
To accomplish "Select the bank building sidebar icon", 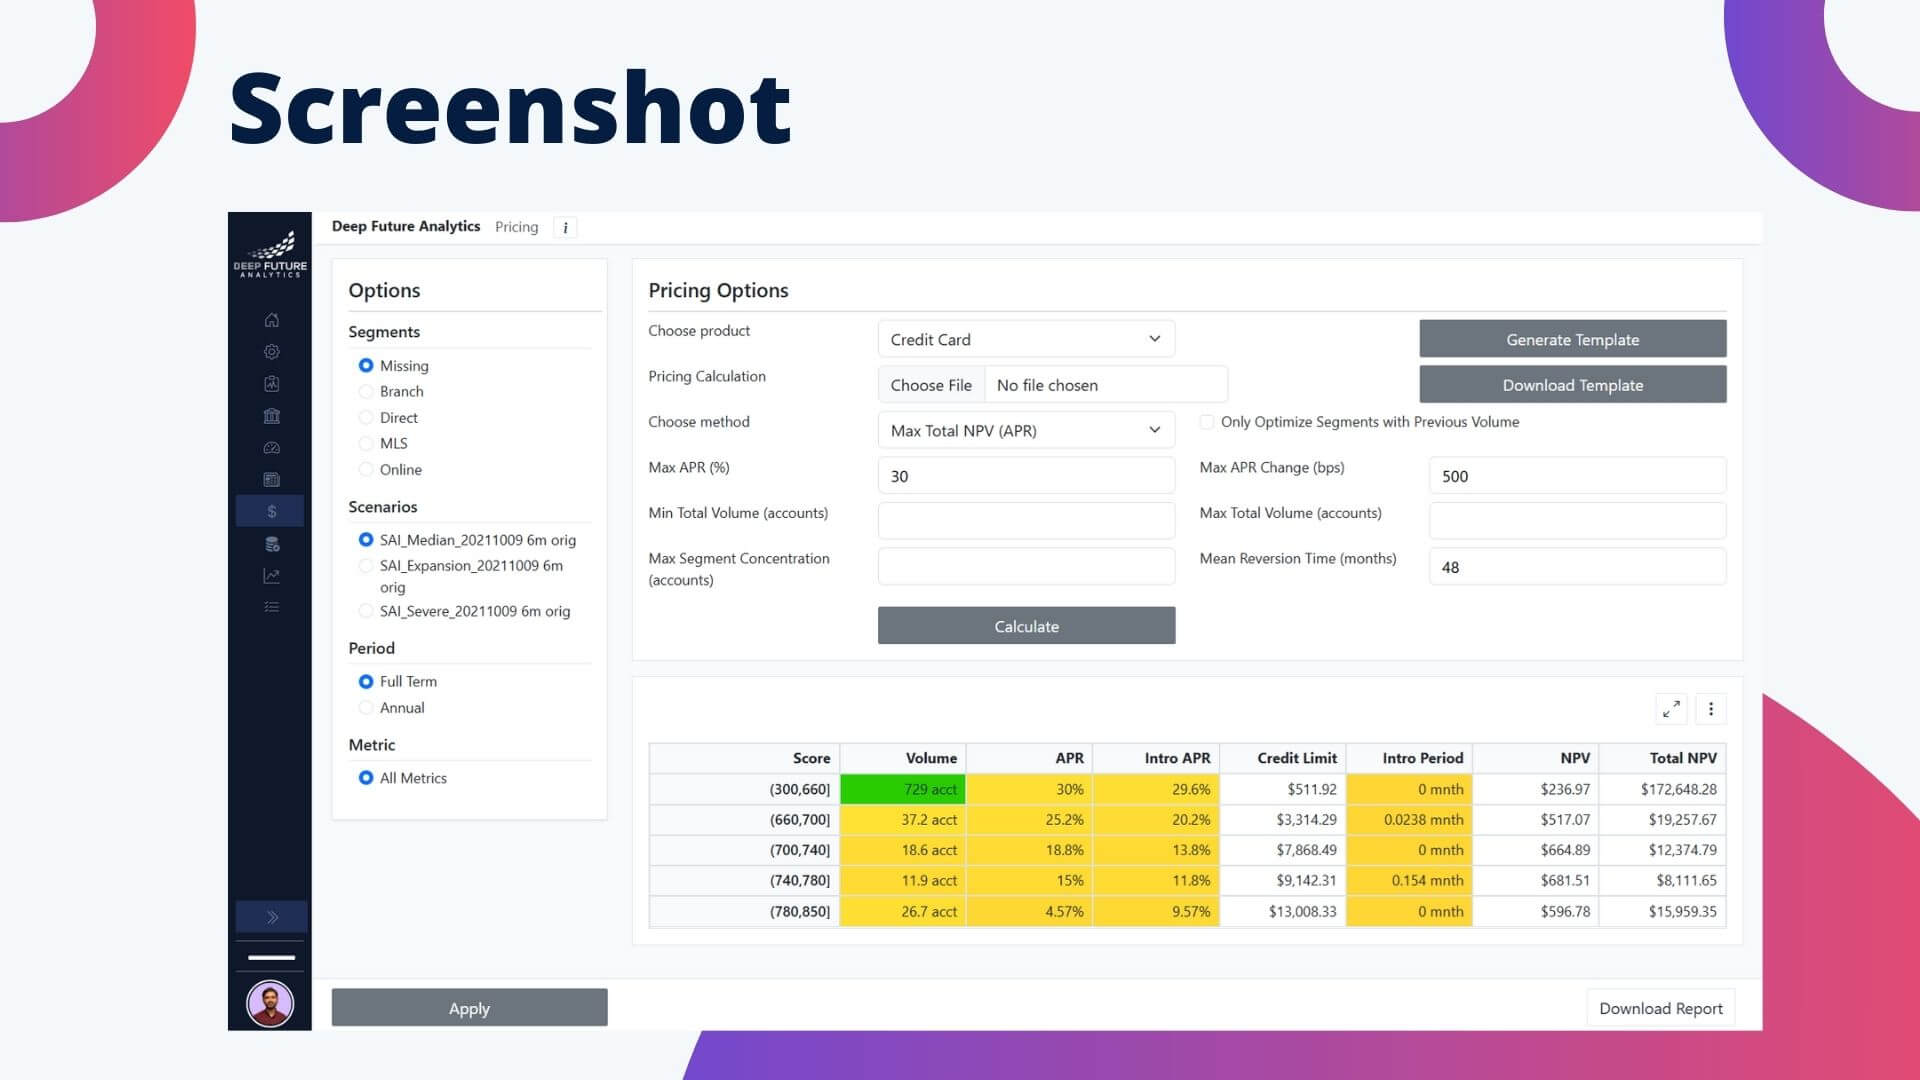I will click(x=271, y=416).
